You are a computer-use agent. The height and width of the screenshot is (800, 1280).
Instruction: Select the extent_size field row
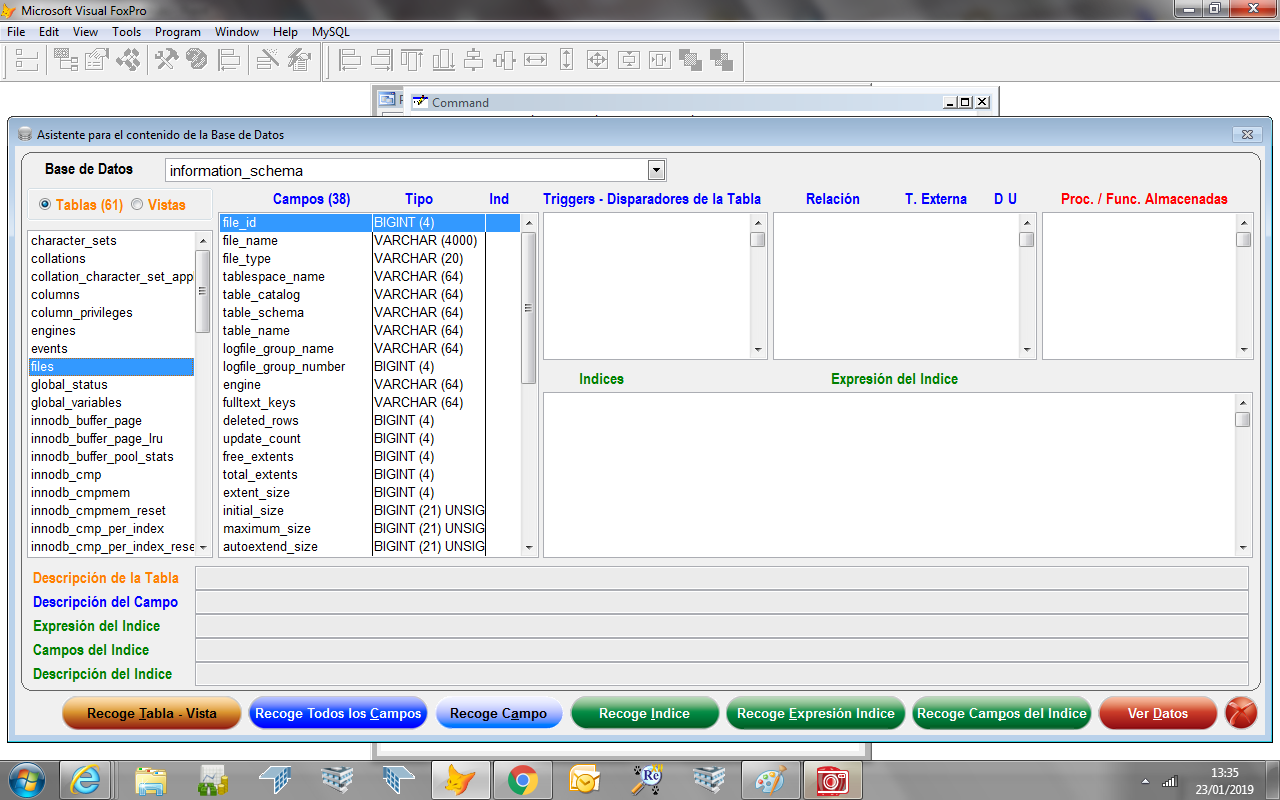tap(370, 493)
